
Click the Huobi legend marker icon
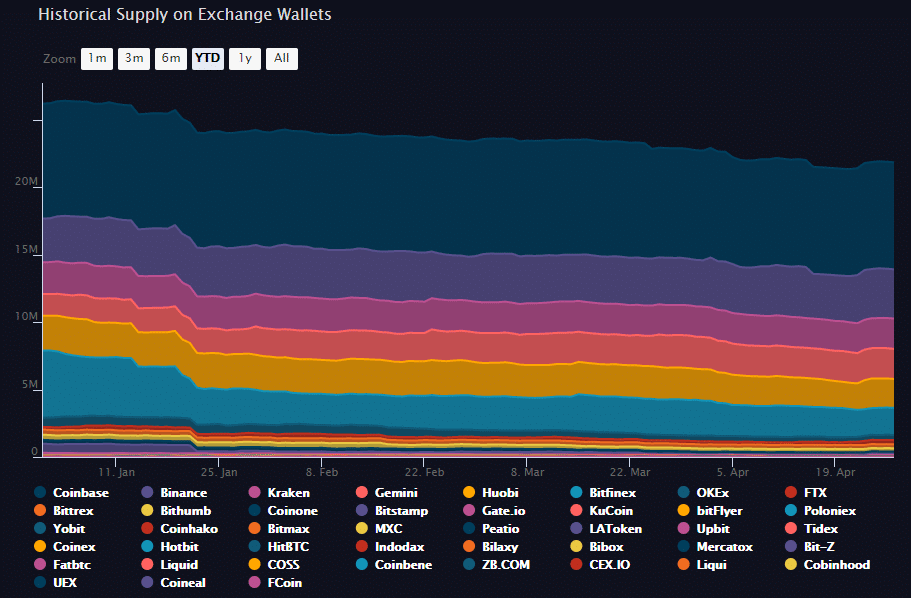point(470,492)
